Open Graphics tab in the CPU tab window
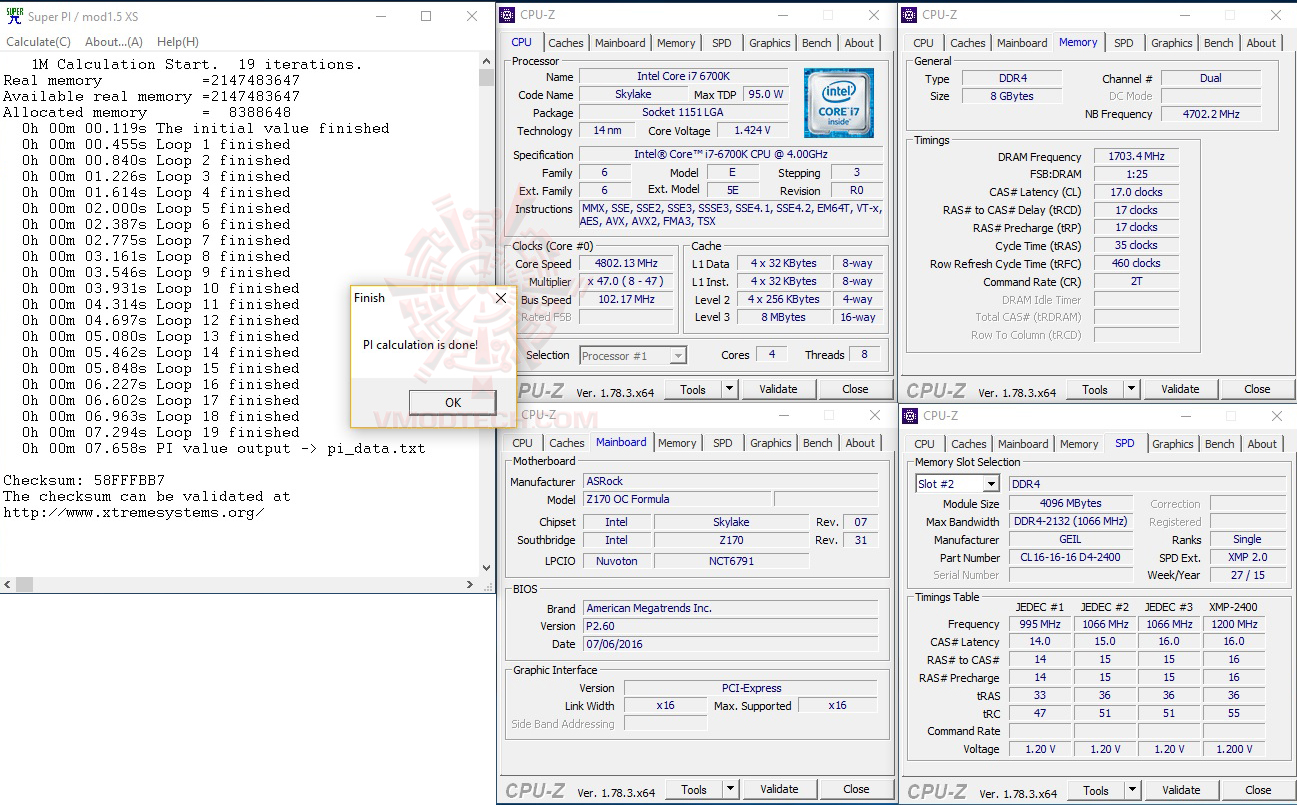The image size is (1297, 805). point(770,43)
